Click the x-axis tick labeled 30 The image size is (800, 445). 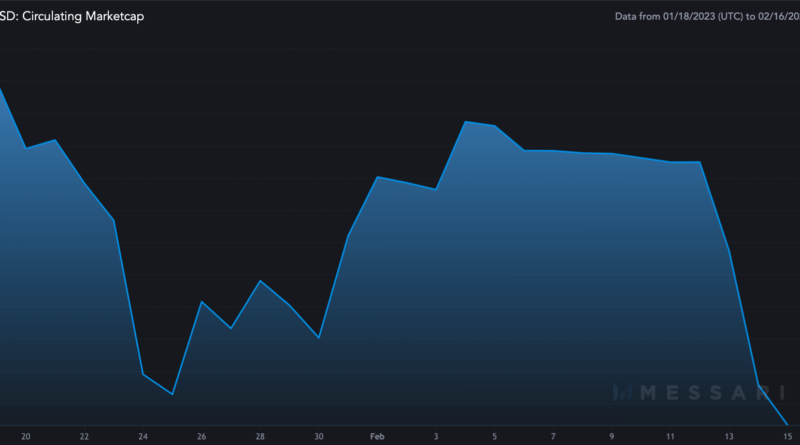(x=319, y=436)
